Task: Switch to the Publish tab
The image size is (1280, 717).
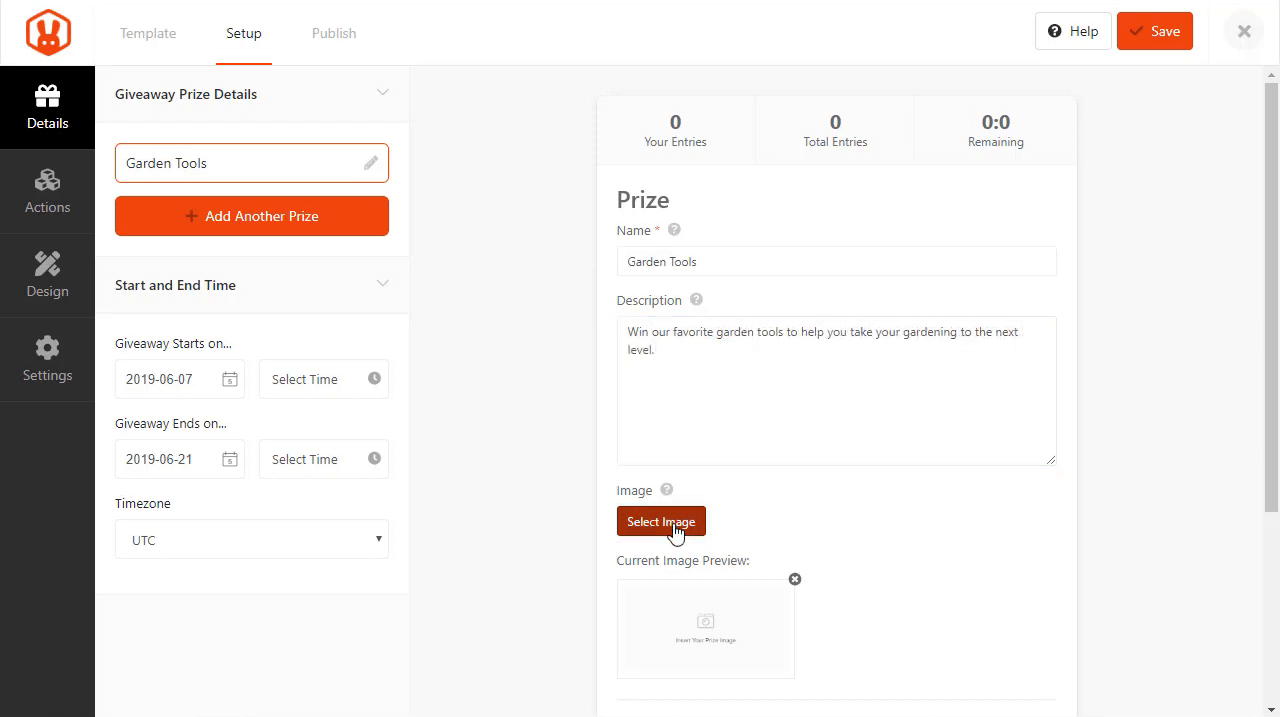Action: click(334, 33)
